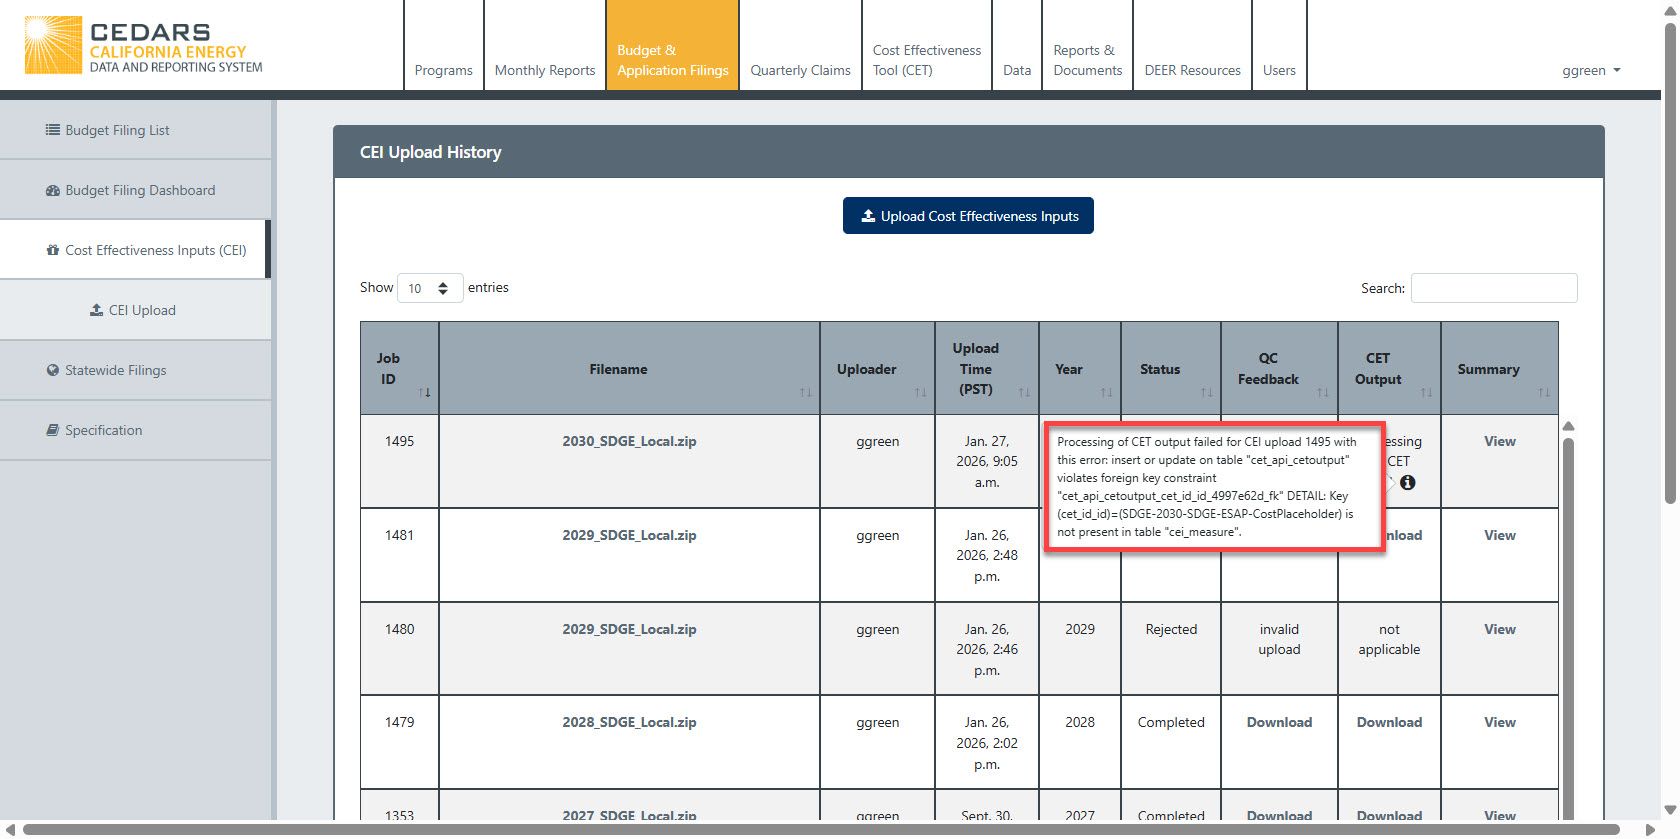This screenshot has width=1680, height=839.
Task: Click the Budget Filing Dashboard icon
Action: 52,190
